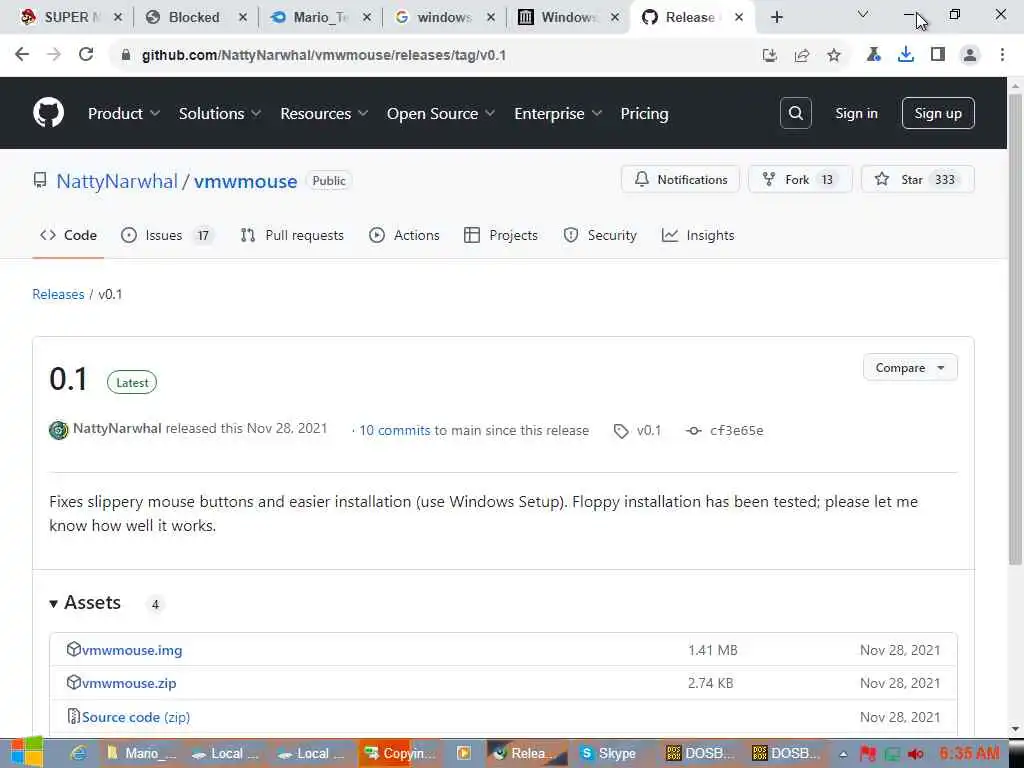Open the NattyNarwhal owner link
1024x768 pixels.
(117, 181)
